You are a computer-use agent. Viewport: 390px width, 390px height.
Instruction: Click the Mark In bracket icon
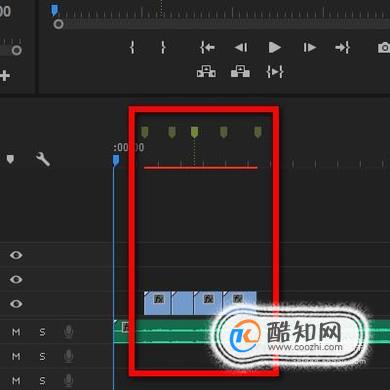pos(132,47)
